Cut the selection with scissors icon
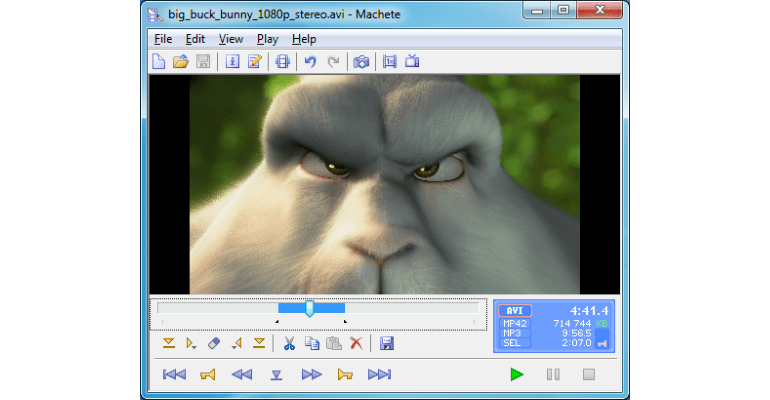The width and height of the screenshot is (770, 400). coord(289,344)
